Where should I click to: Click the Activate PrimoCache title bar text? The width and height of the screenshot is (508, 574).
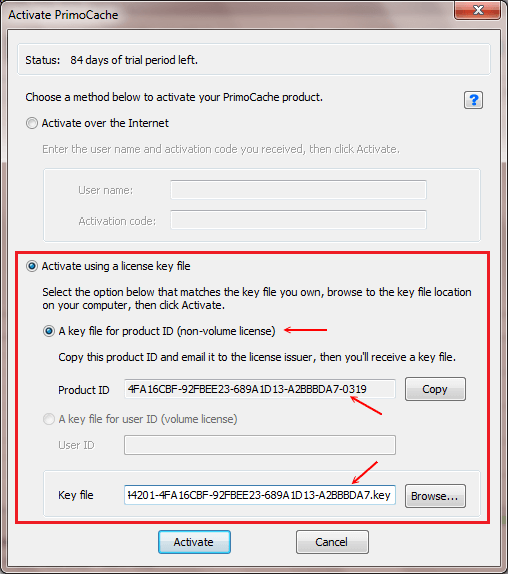pos(63,15)
